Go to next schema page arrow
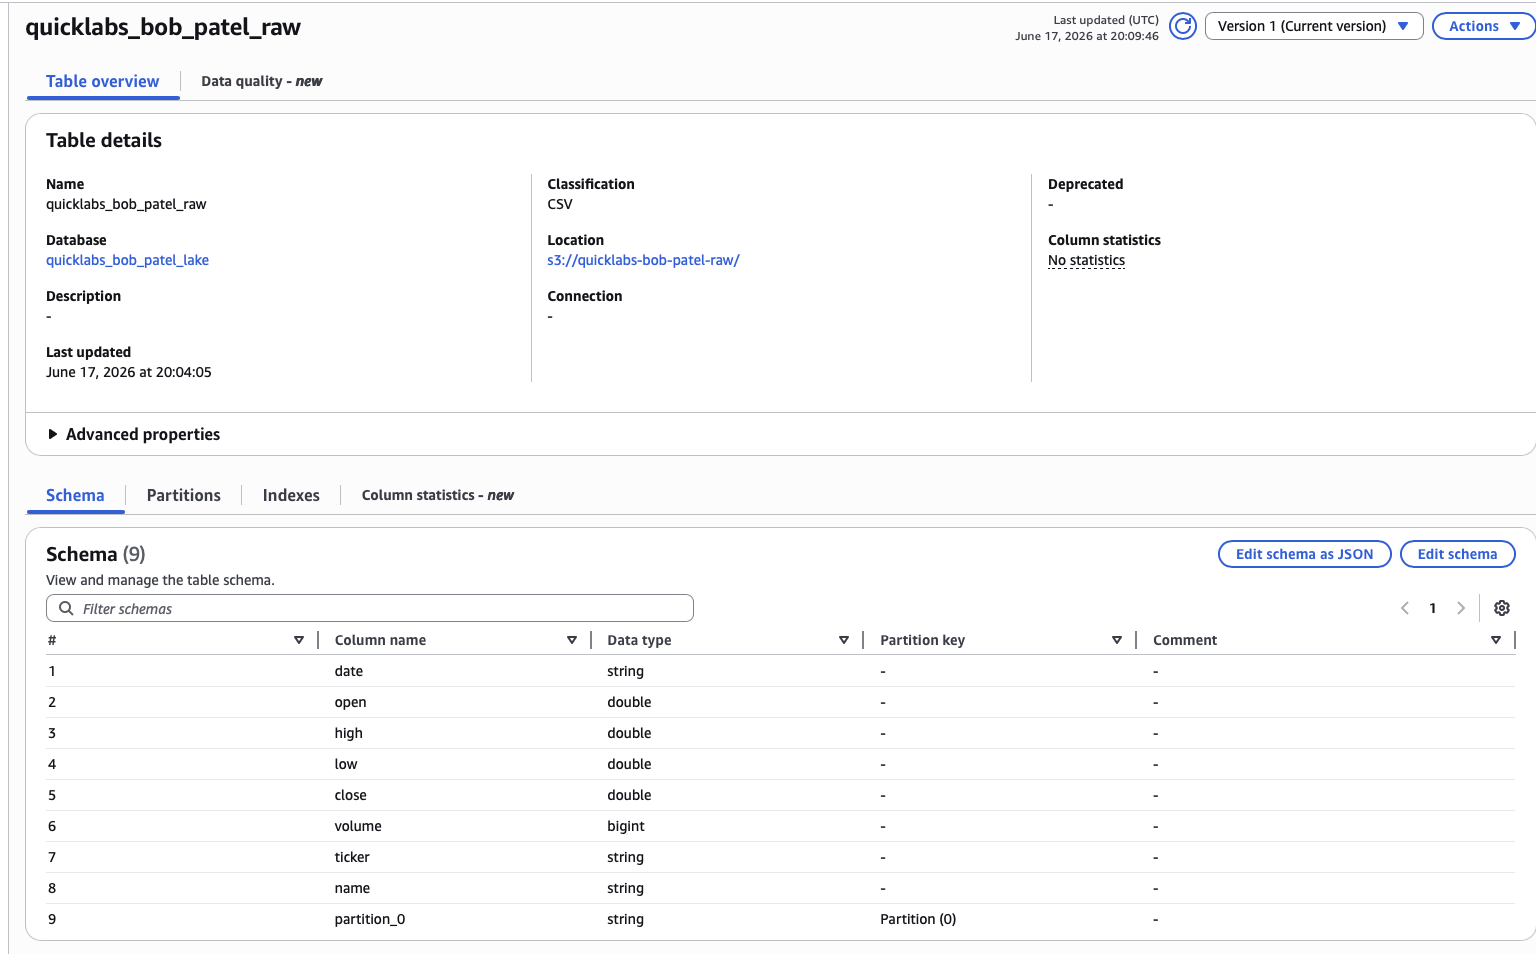Screen dimensions: 1536x954 (1461, 608)
